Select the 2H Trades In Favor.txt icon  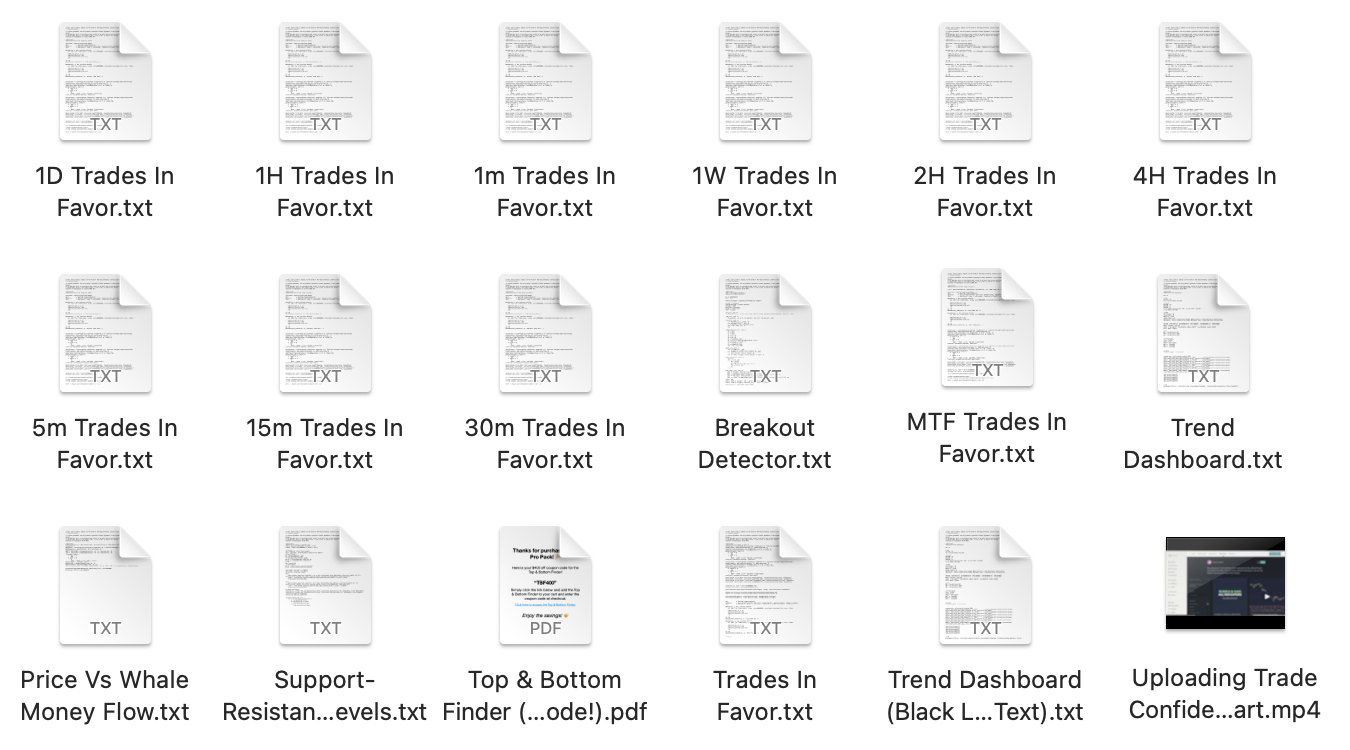(985, 82)
